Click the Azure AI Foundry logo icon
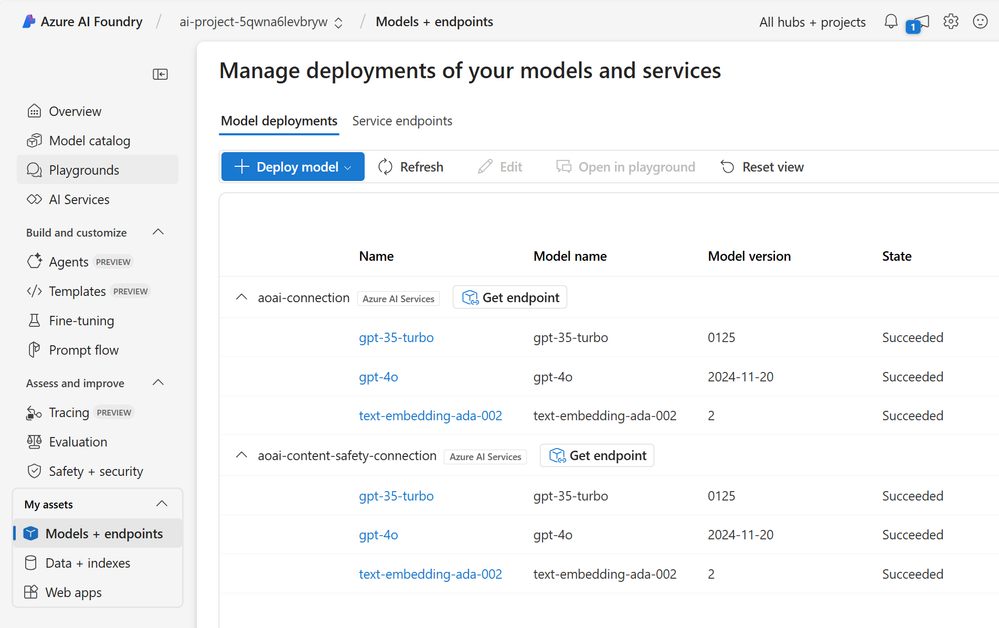 29,22
